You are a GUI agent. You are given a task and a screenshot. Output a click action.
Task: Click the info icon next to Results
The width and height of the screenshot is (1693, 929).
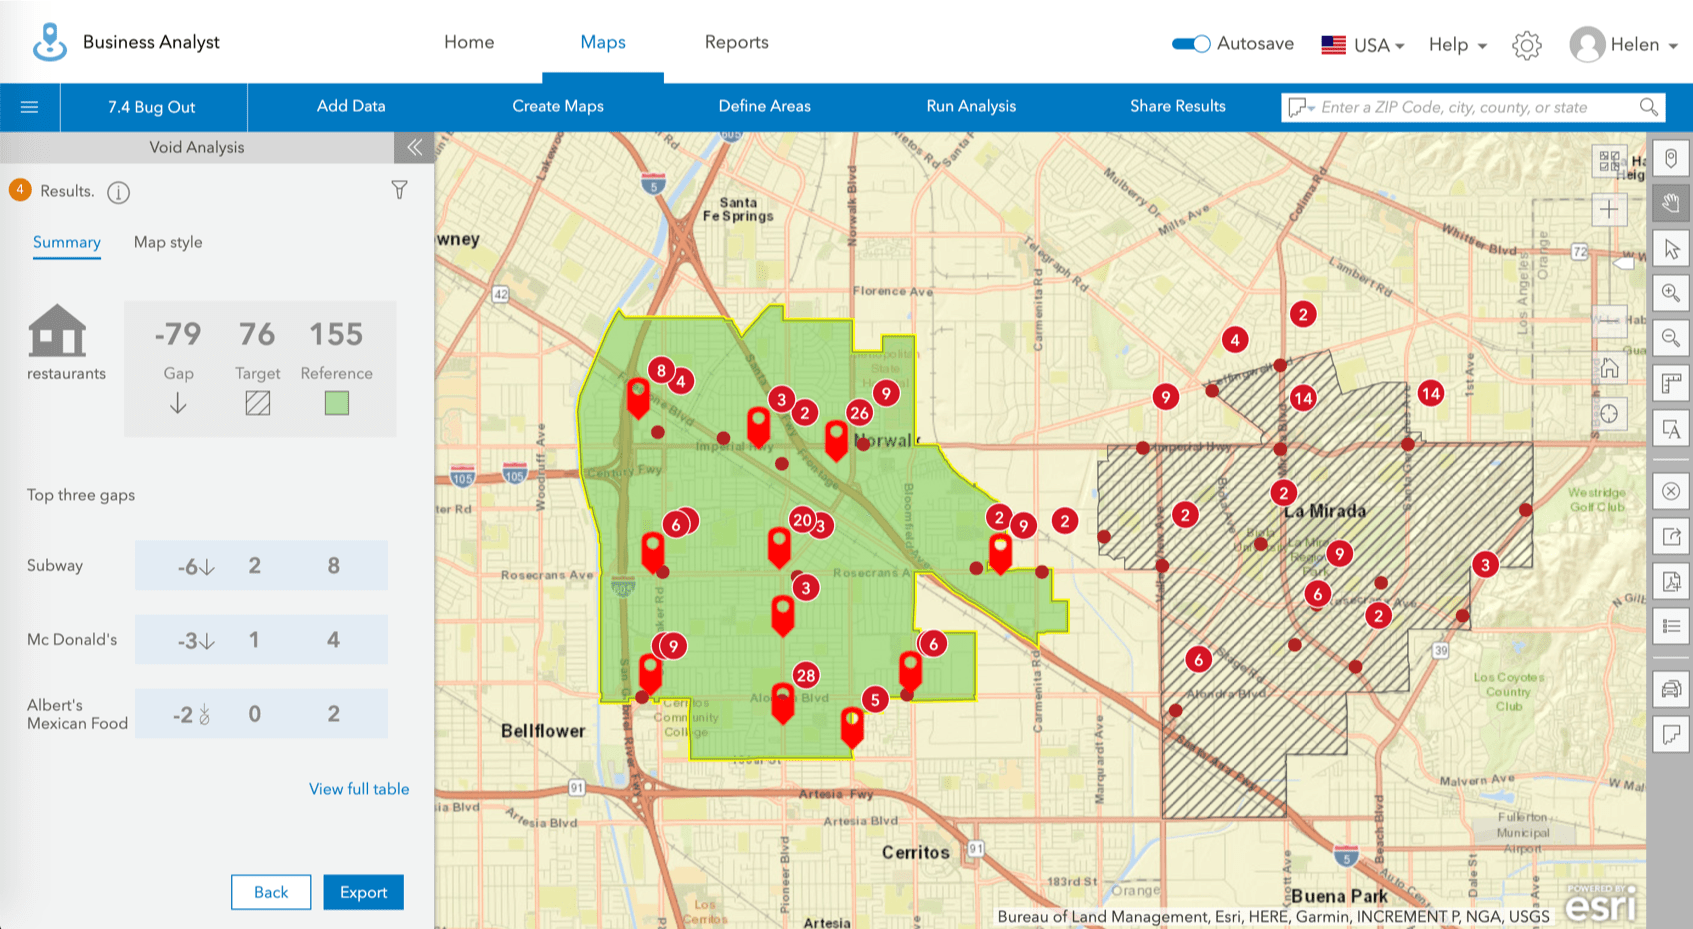point(118,192)
